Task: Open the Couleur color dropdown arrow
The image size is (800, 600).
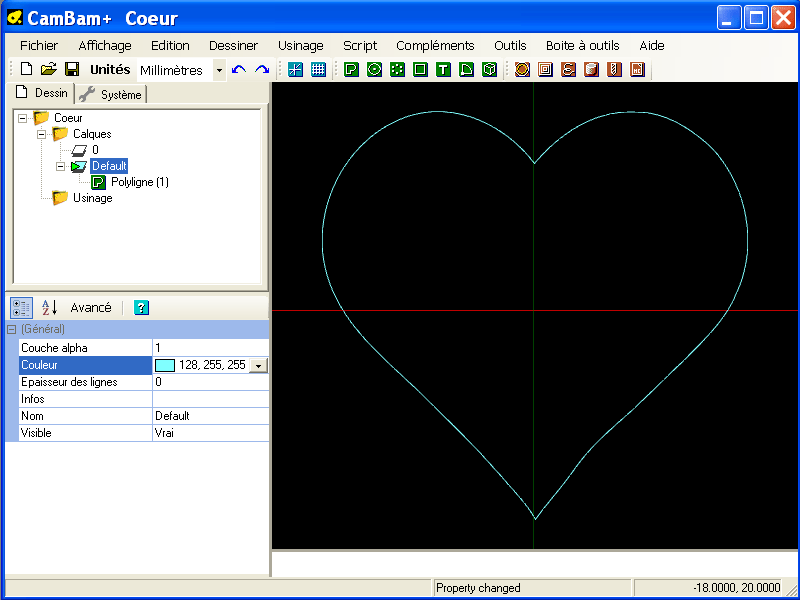Action: (259, 365)
